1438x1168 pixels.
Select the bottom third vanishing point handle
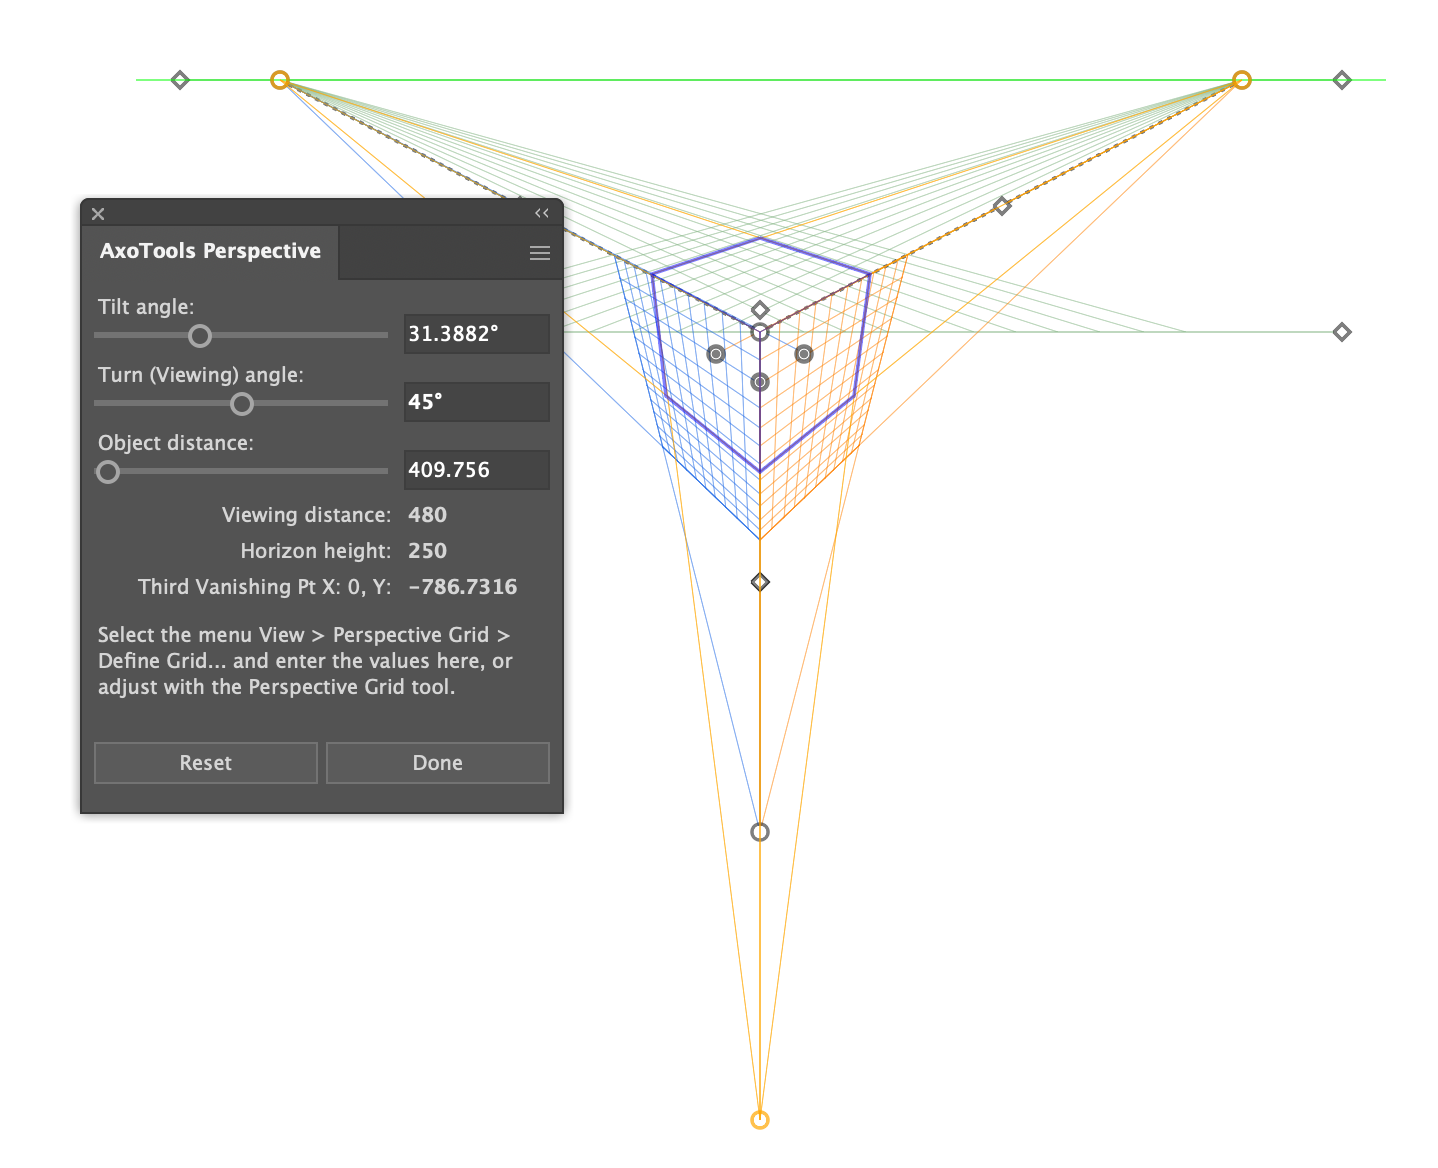pos(760,1119)
